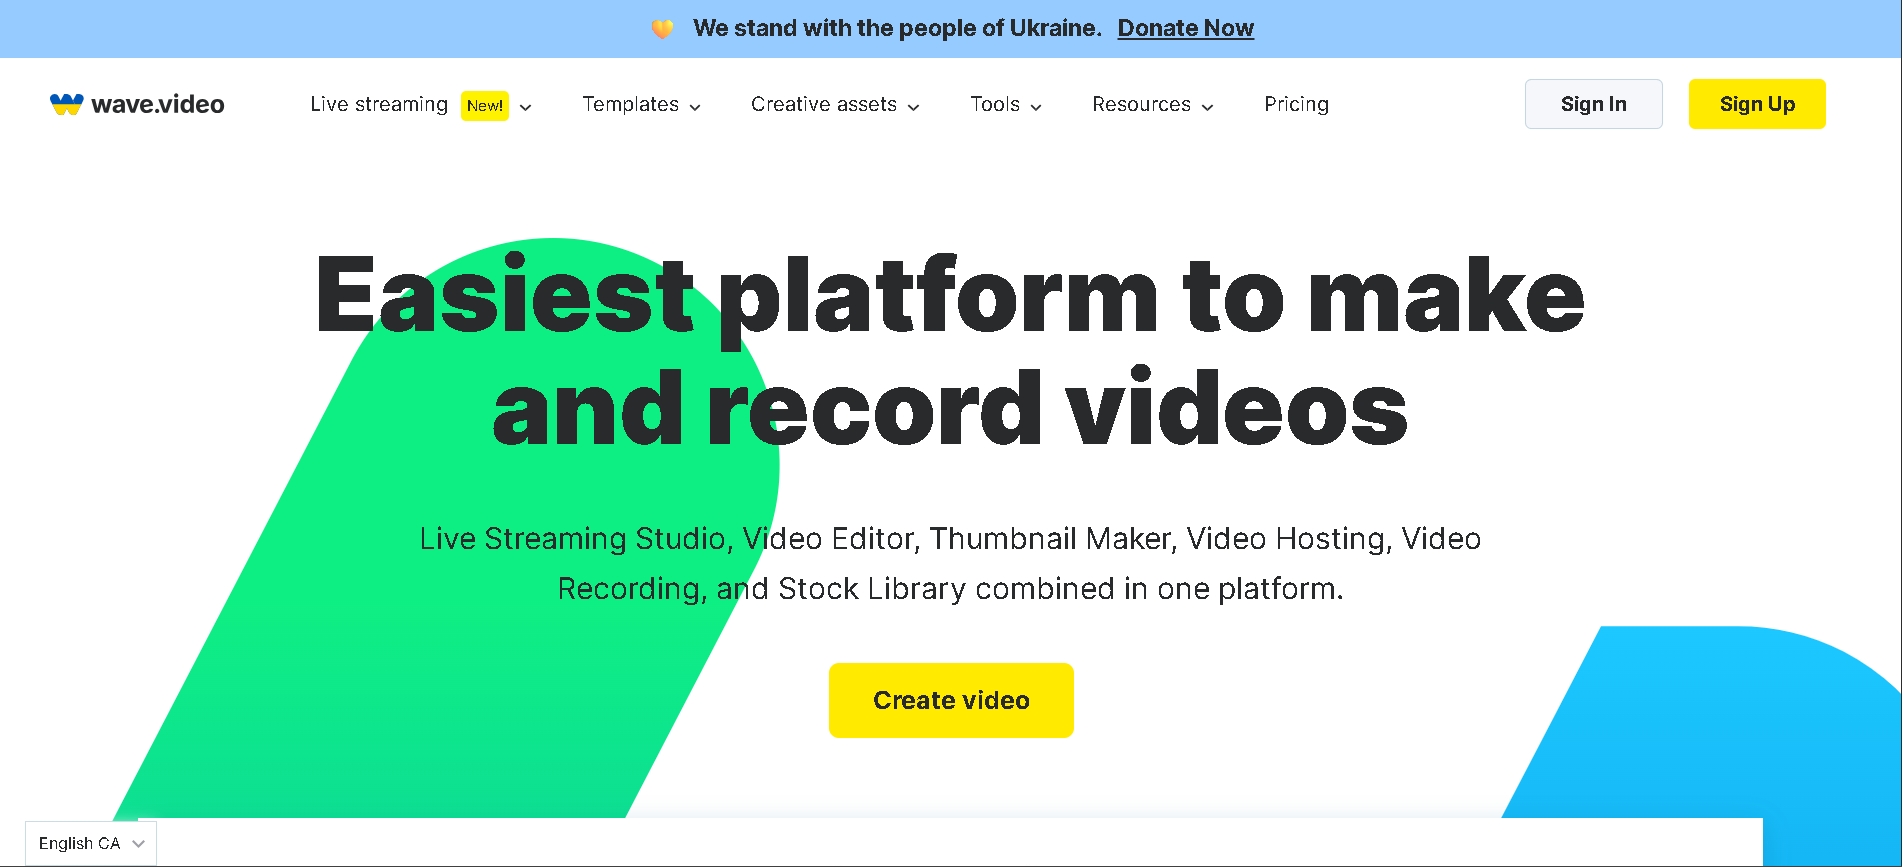Click the Sign In button
This screenshot has width=1902, height=867.
[x=1593, y=104]
